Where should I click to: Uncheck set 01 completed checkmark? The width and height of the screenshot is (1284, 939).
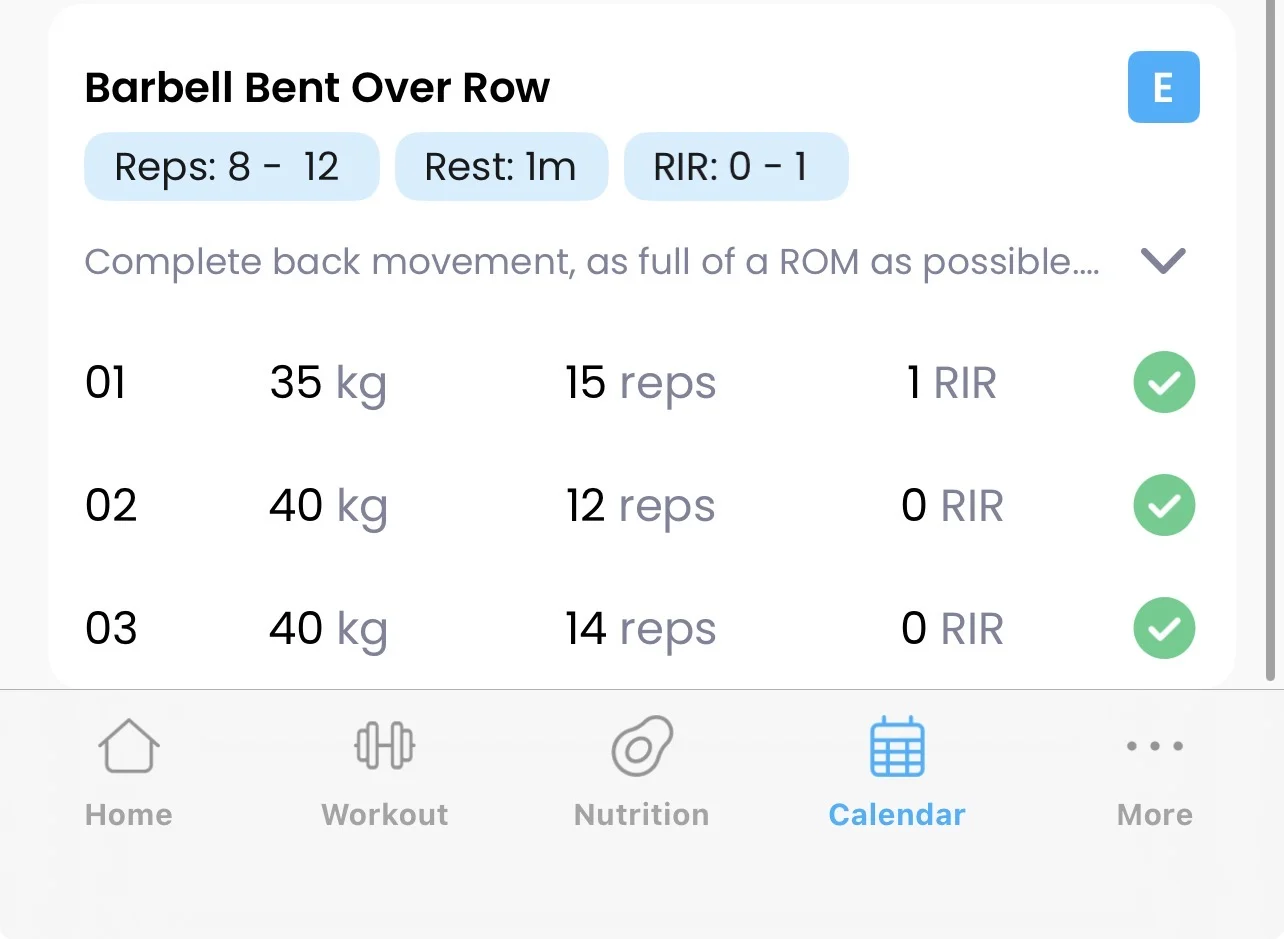1164,383
